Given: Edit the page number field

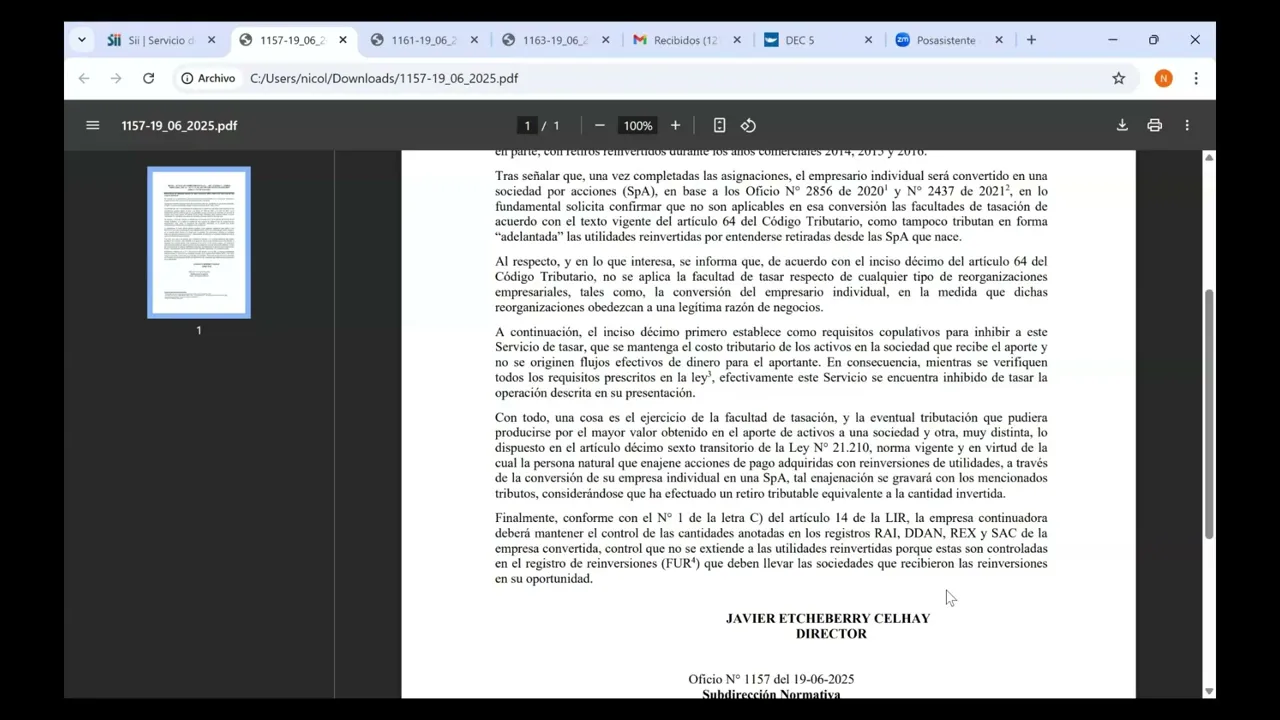Looking at the screenshot, I should [527, 125].
